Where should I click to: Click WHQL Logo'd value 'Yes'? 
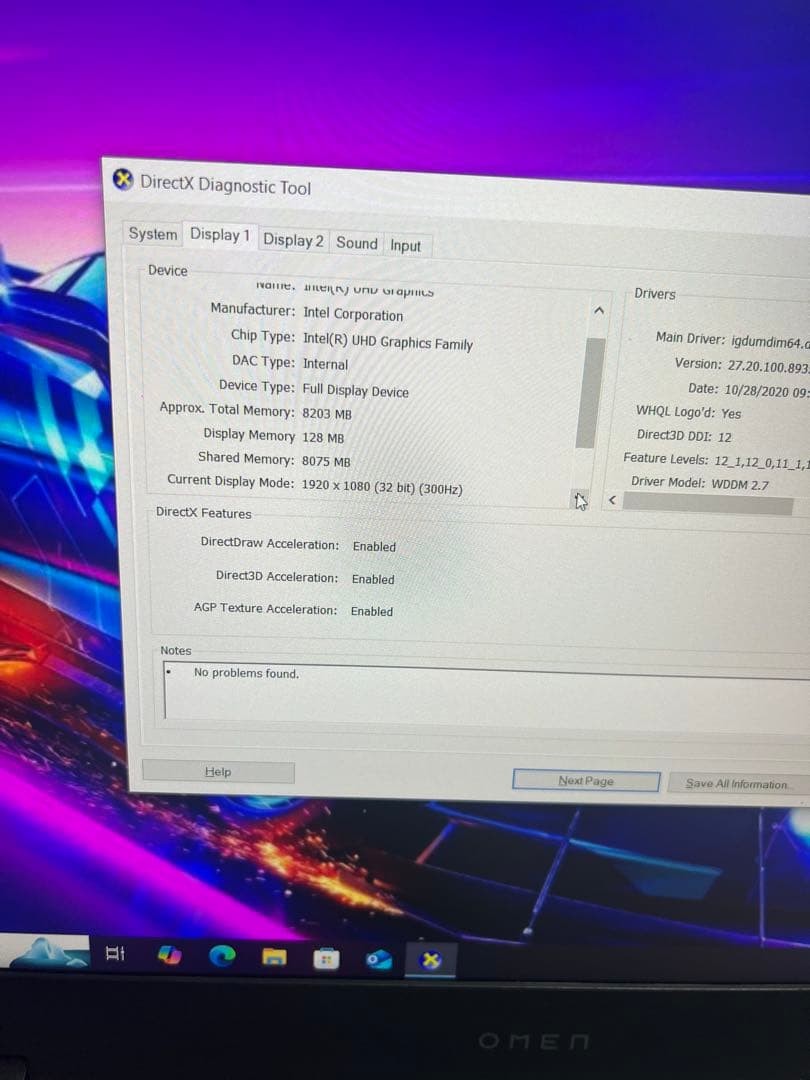[x=731, y=413]
